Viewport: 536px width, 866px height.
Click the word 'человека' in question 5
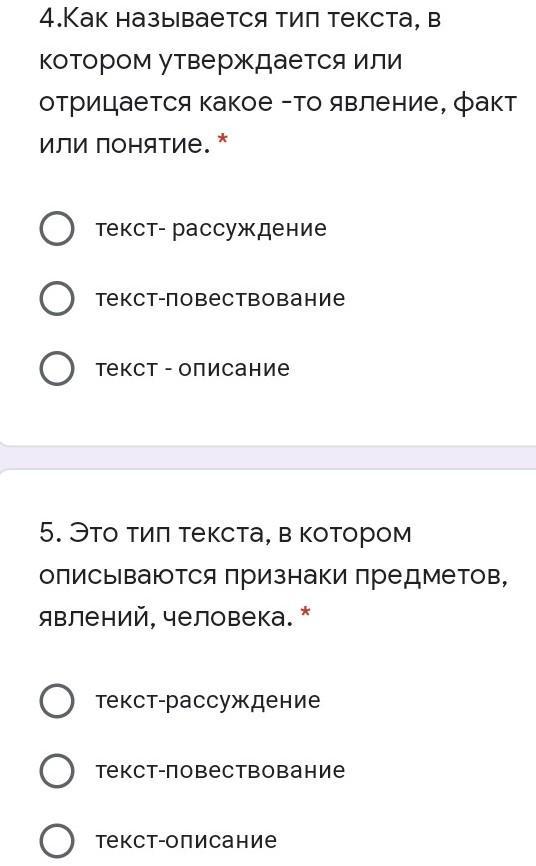227,617
